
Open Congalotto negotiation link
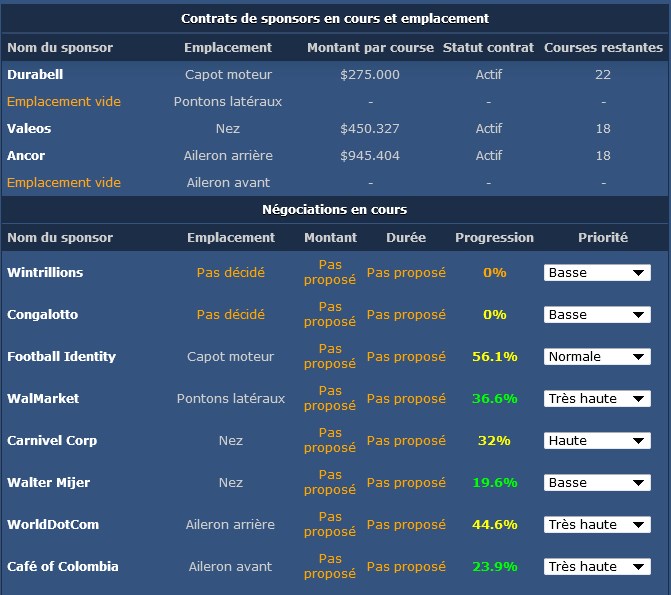(x=42, y=315)
